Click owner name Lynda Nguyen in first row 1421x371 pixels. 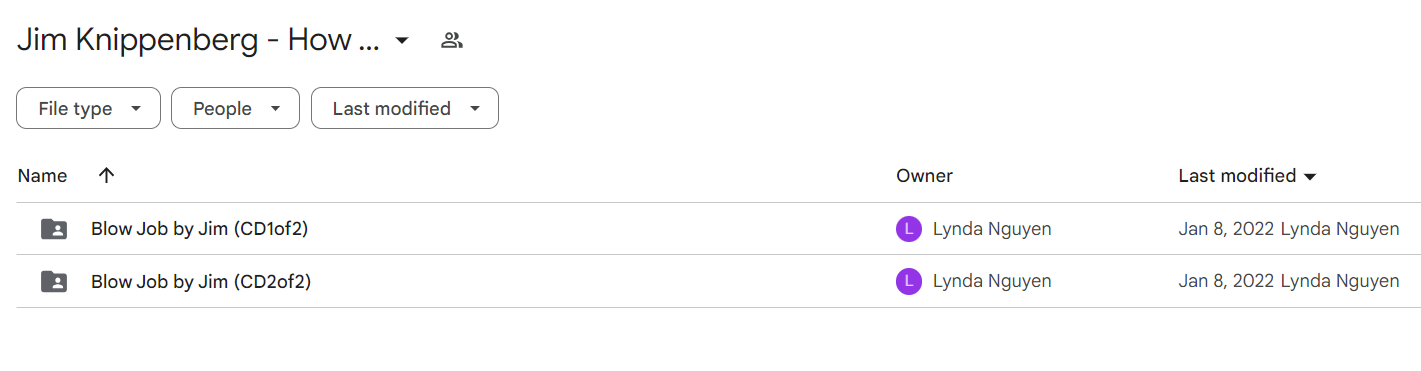(992, 229)
